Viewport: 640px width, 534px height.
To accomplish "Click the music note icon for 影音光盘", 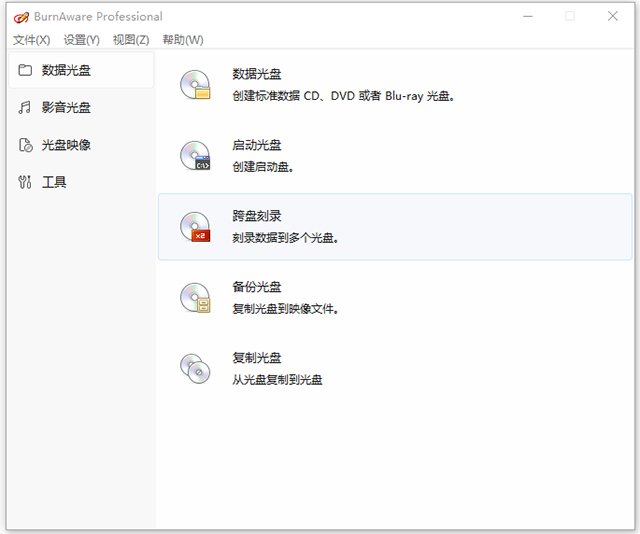I will 24,107.
